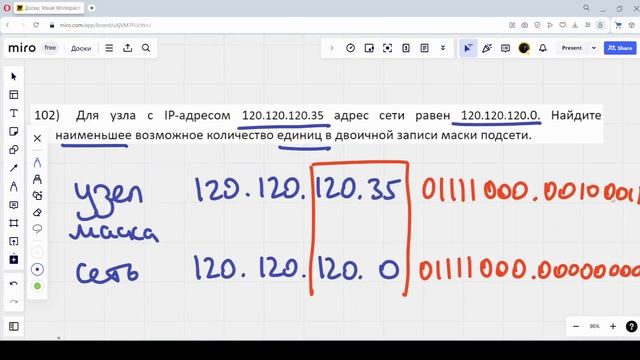
Task: Collapse the apps toolbar chevron
Action: click(x=331, y=48)
